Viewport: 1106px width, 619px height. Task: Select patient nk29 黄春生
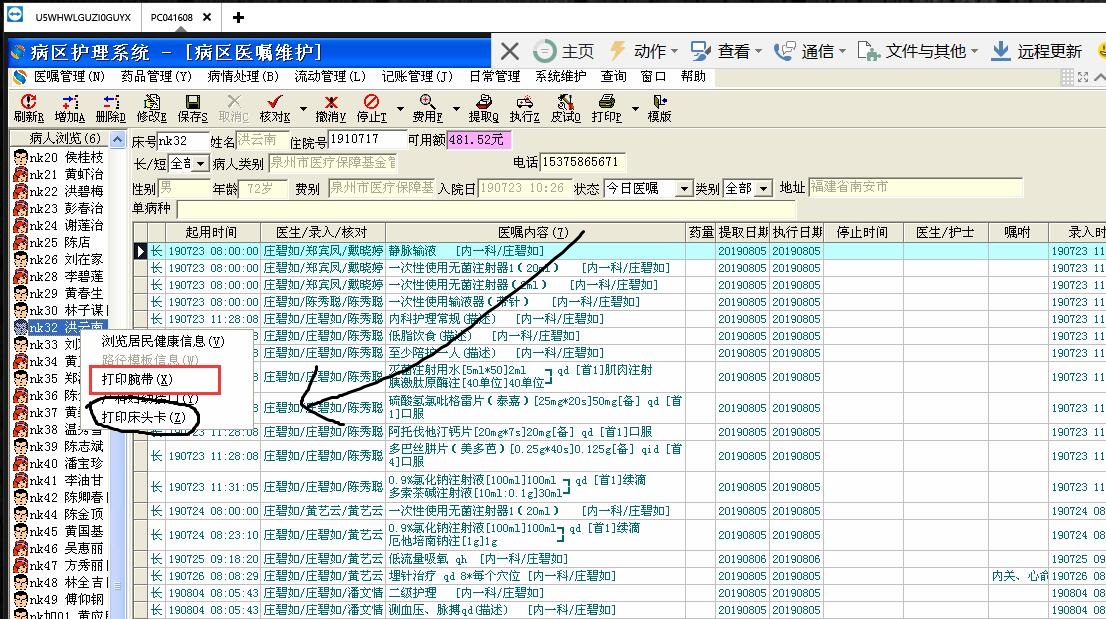(59, 293)
